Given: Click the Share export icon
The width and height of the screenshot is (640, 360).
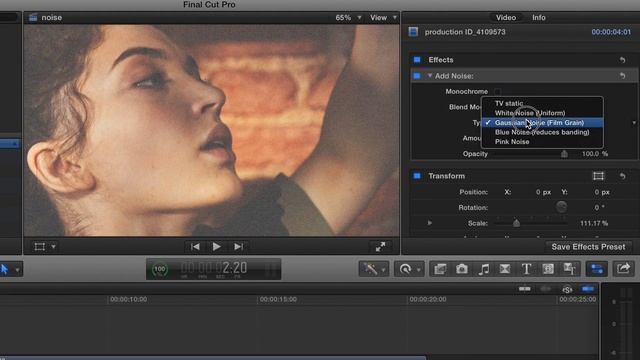Looking at the screenshot, I should coord(623,269).
